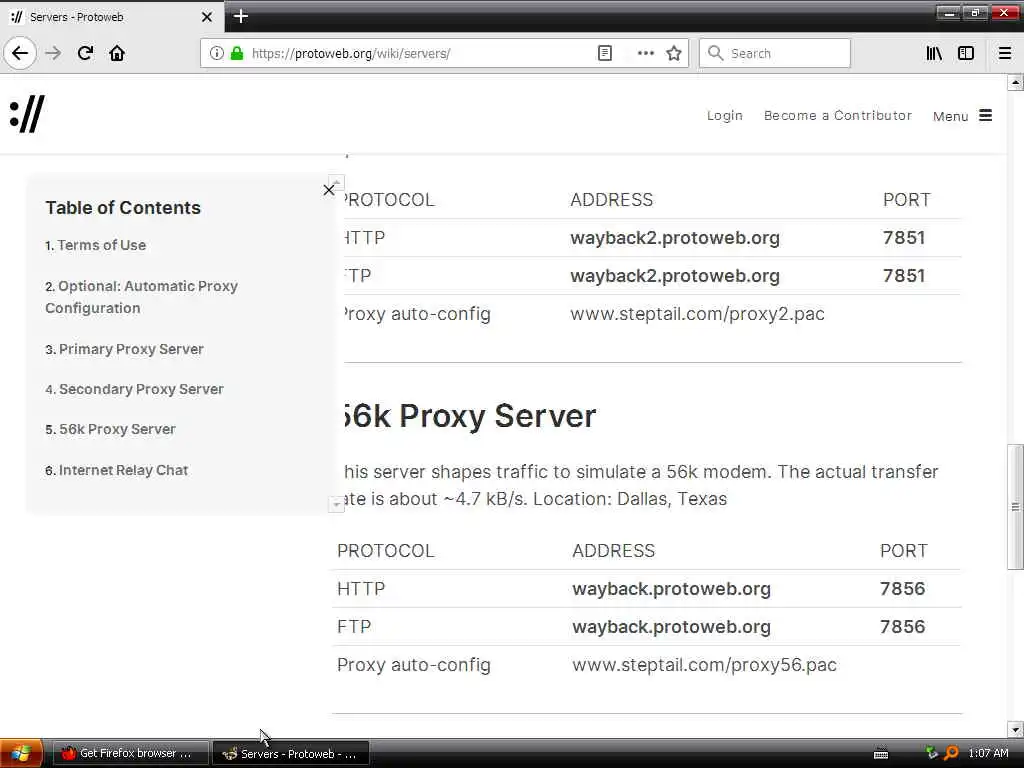Click the Menu text in header

tap(950, 116)
